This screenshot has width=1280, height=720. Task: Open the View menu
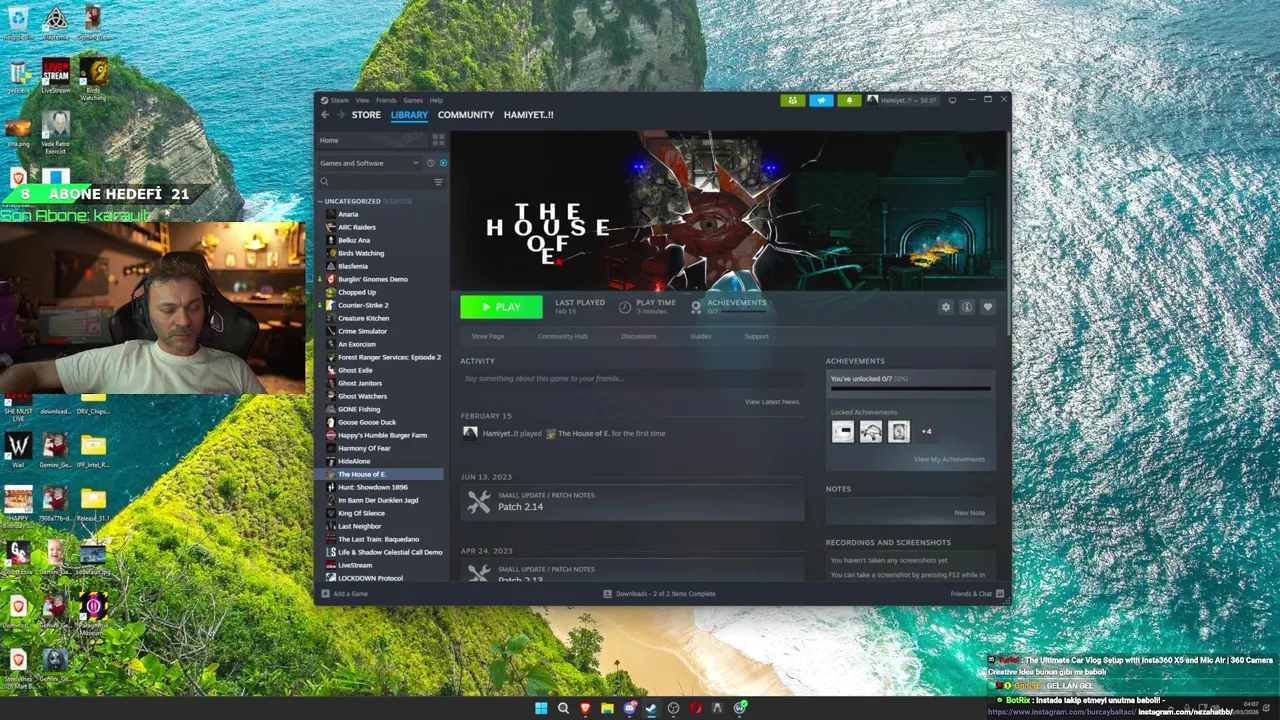coord(362,100)
